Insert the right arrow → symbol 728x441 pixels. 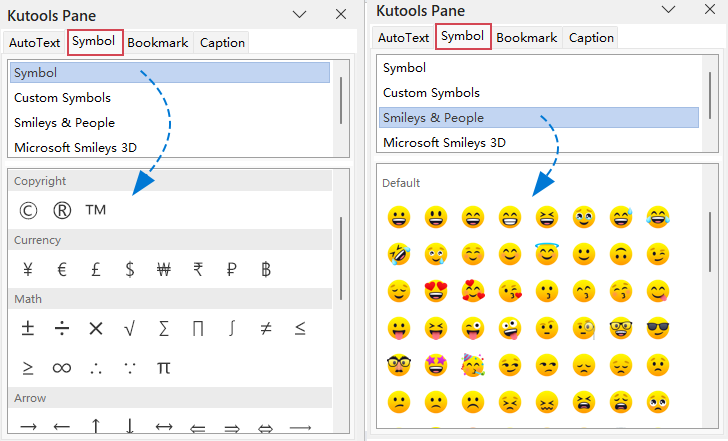28,426
